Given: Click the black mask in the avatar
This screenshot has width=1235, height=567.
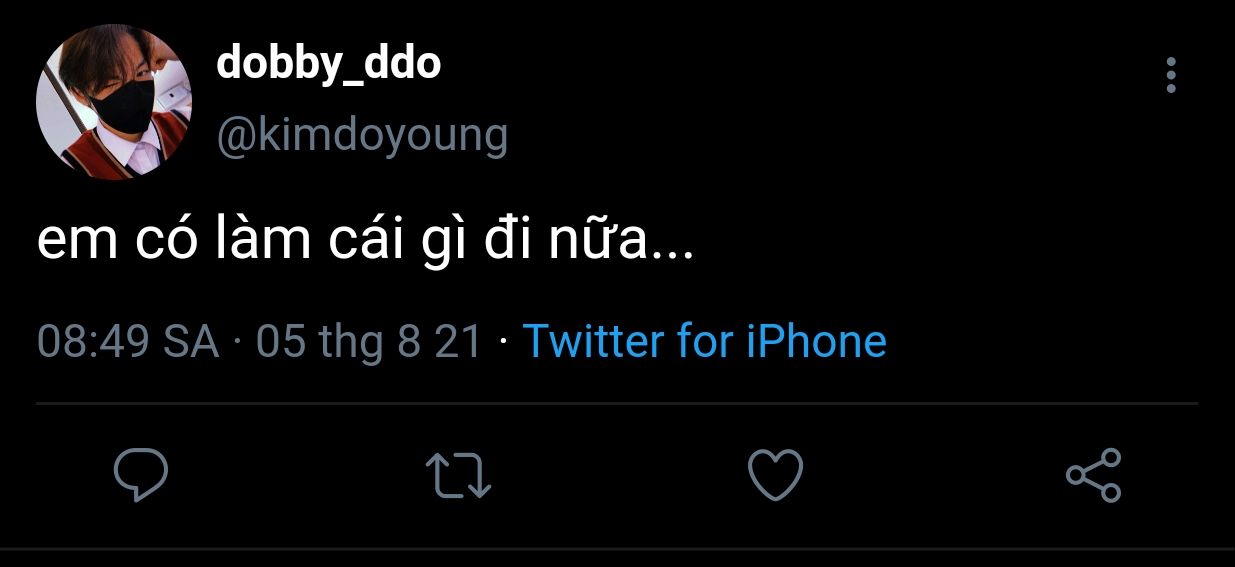Looking at the screenshot, I should click(x=122, y=106).
